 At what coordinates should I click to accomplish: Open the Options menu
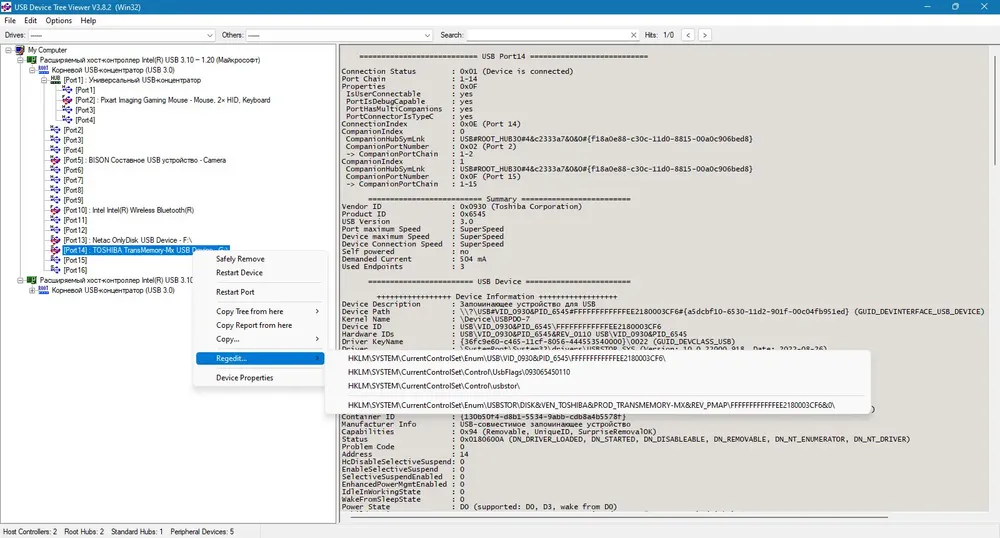(x=59, y=20)
